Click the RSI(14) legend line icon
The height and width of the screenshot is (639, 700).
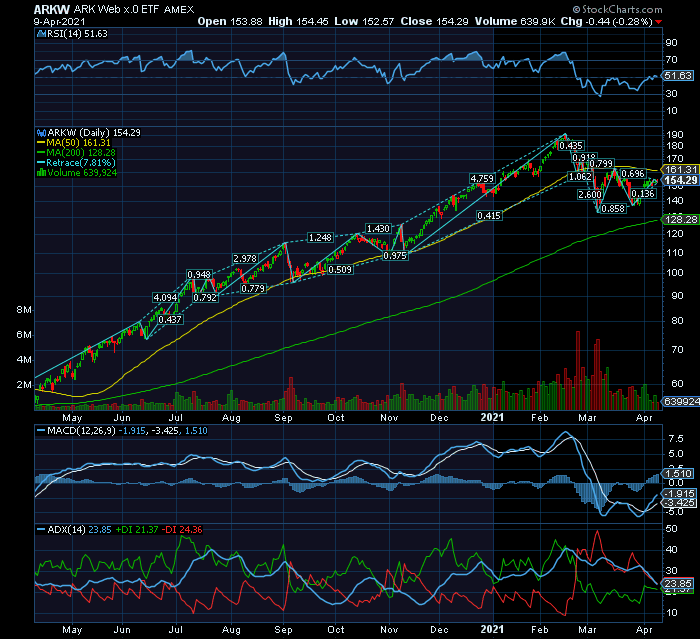click(x=41, y=34)
